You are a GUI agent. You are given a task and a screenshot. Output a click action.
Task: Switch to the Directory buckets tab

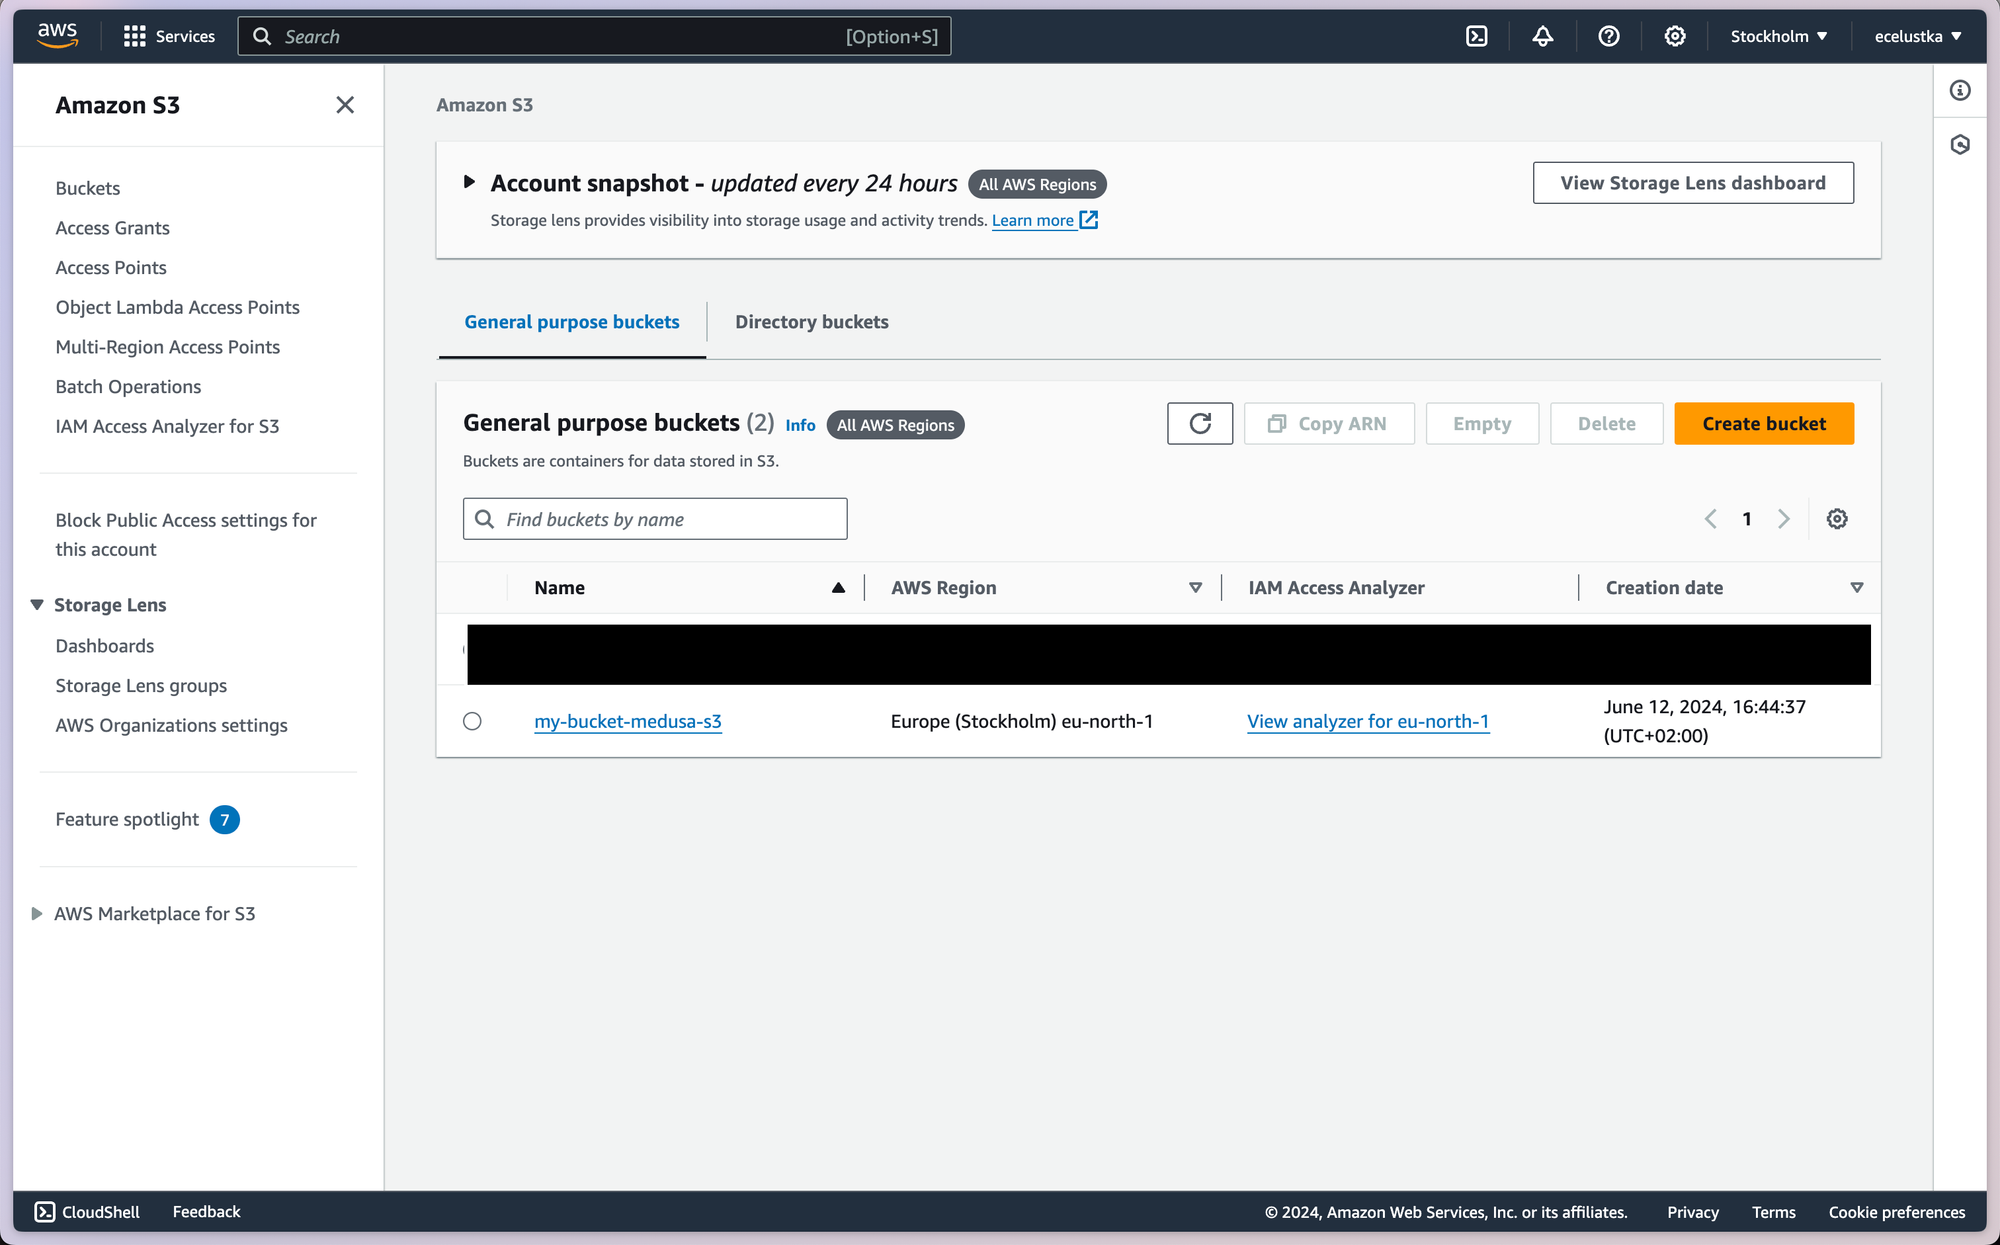pos(811,322)
